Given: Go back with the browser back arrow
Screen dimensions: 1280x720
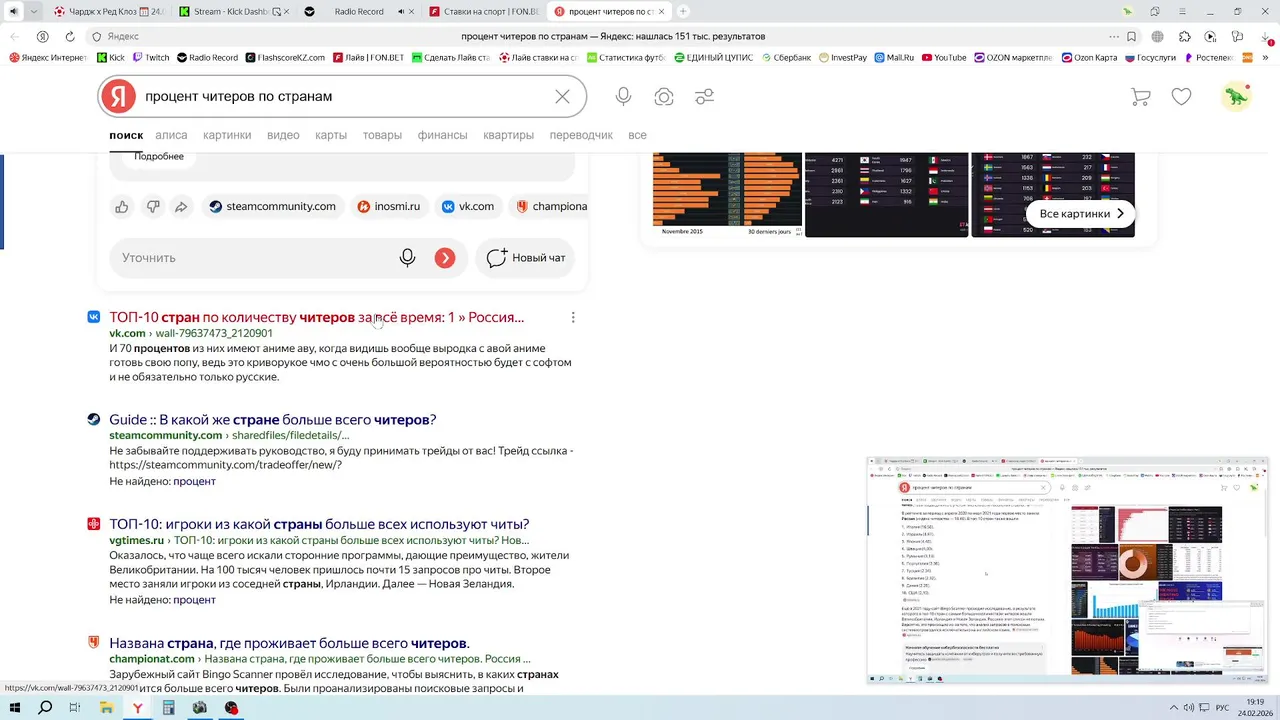Looking at the screenshot, I should tap(14, 36).
